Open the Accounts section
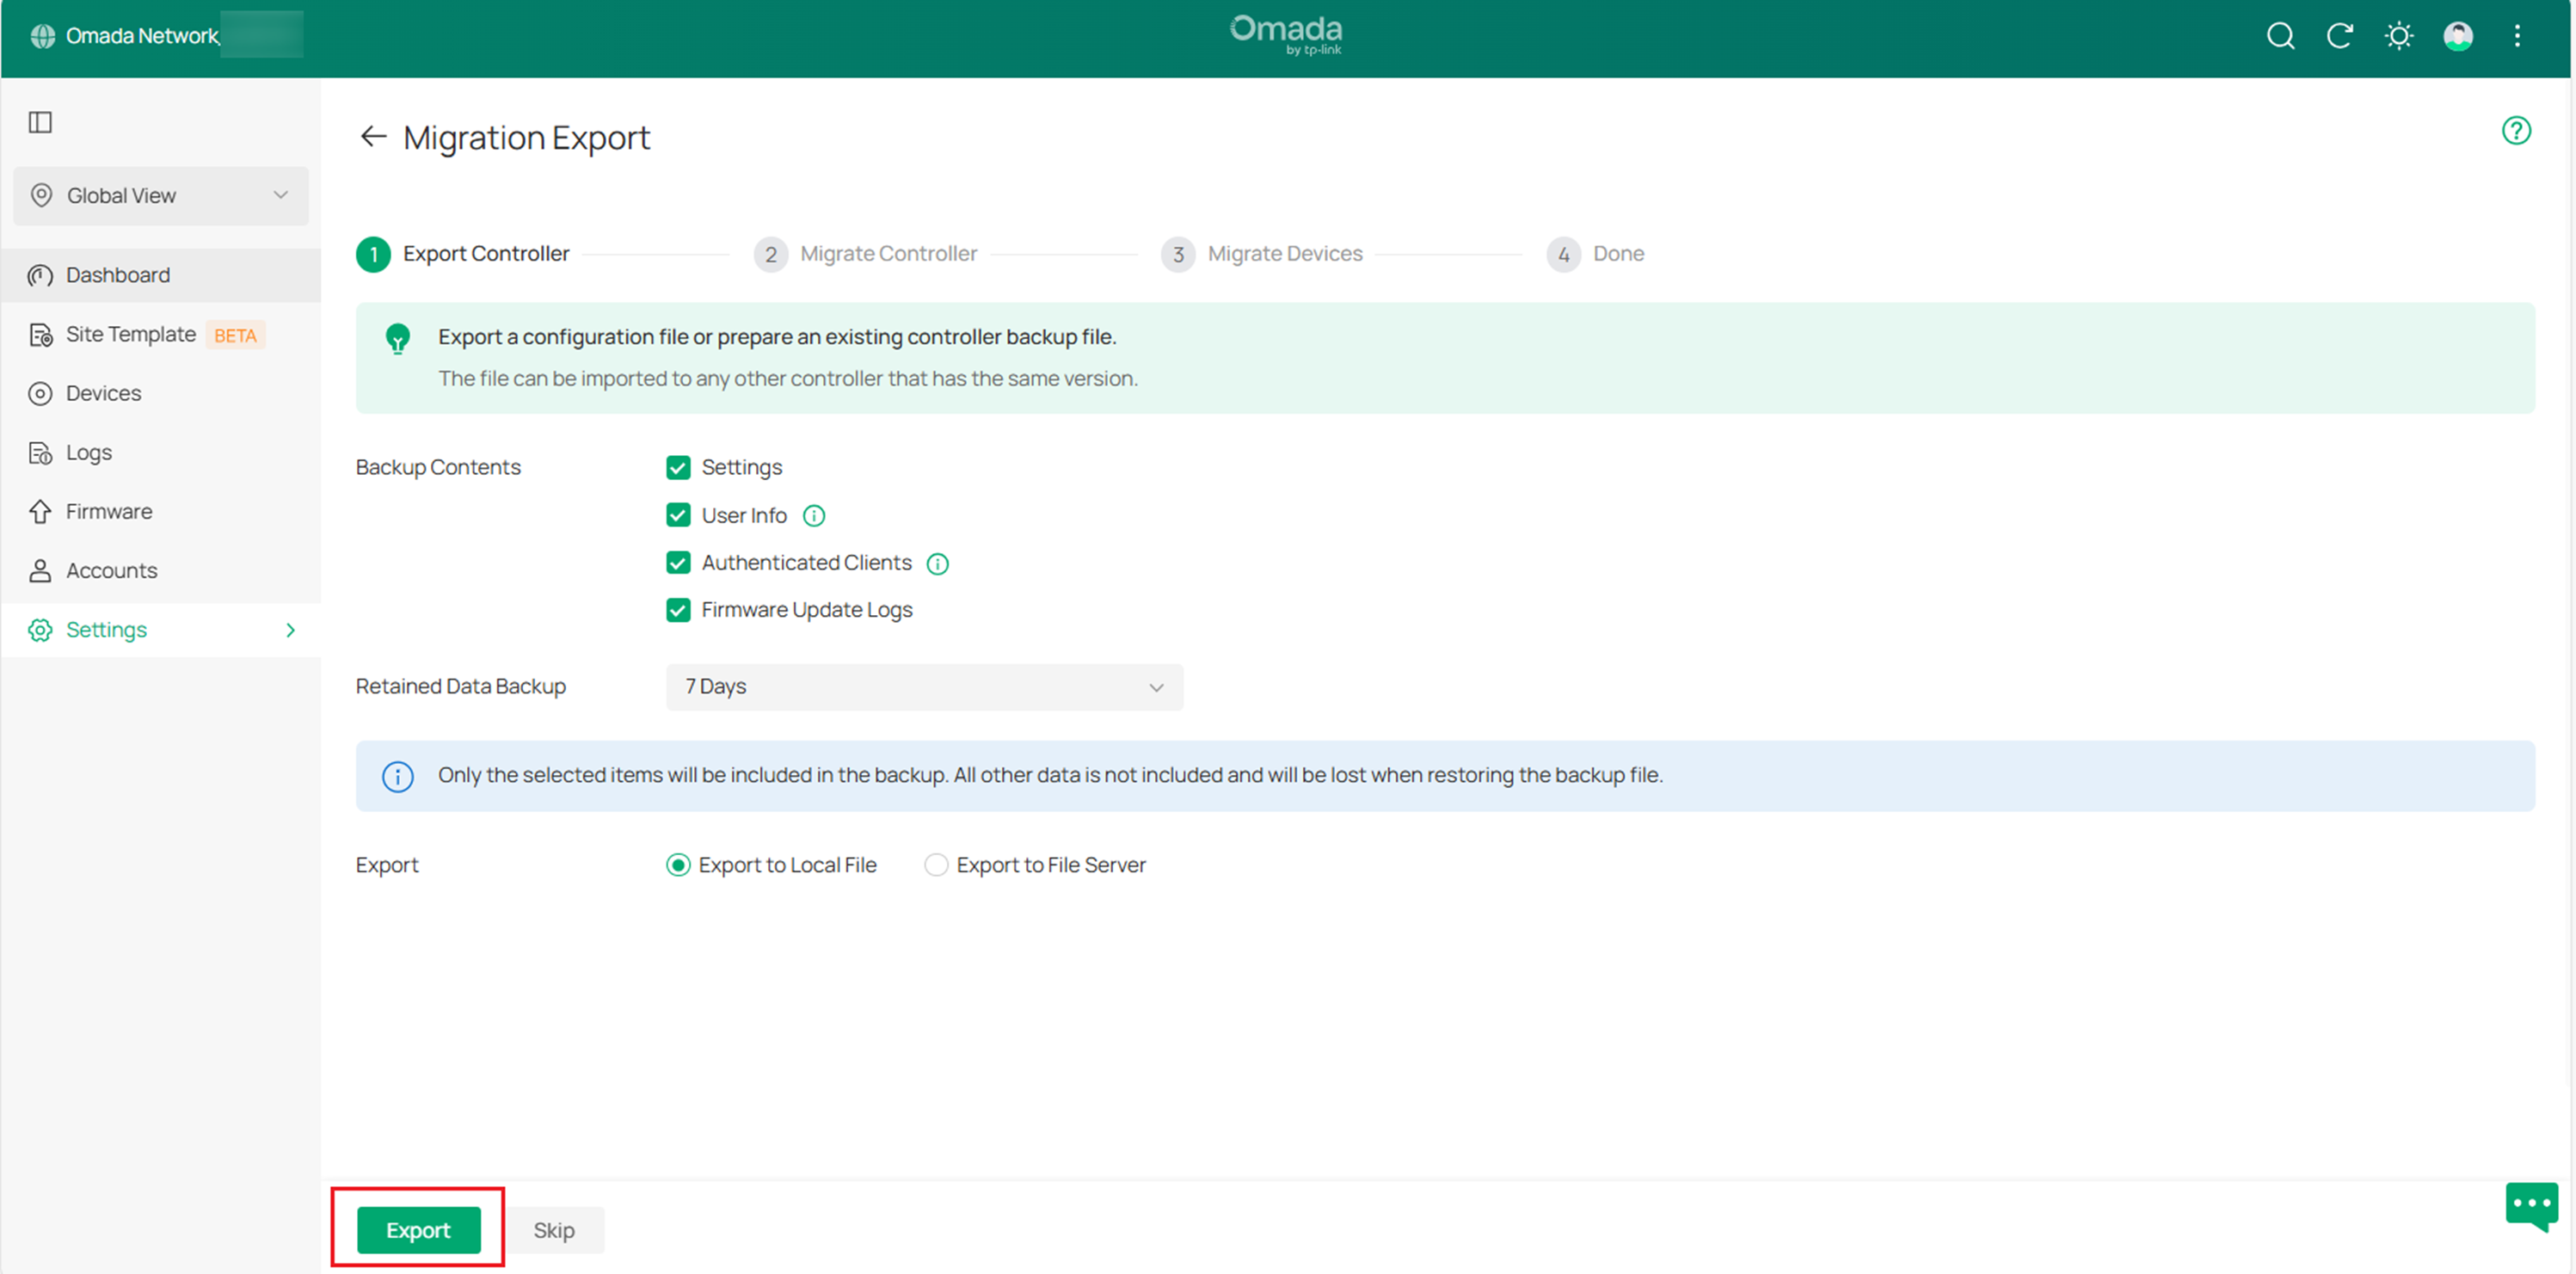2576x1274 pixels. point(110,570)
